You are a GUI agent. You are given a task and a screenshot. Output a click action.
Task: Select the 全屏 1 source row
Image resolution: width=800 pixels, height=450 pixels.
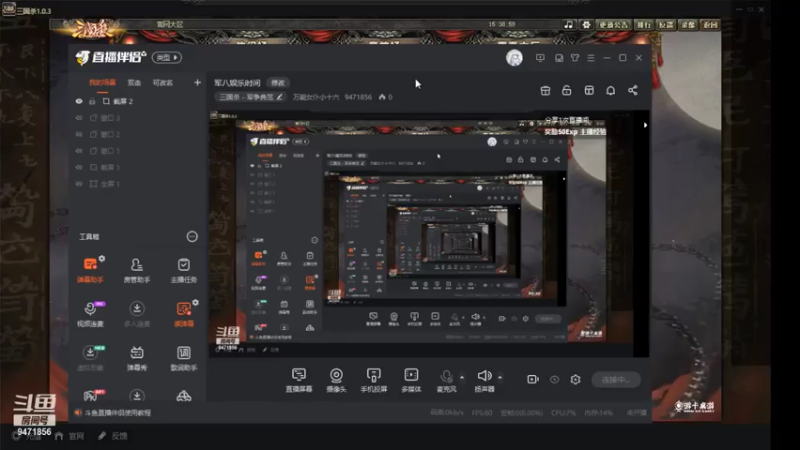pos(137,184)
